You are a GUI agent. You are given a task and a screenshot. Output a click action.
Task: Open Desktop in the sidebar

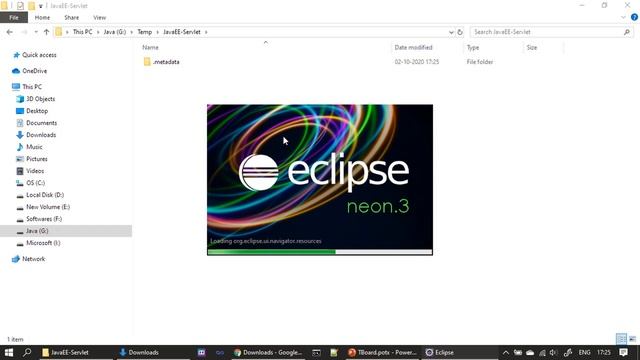pyautogui.click(x=37, y=111)
